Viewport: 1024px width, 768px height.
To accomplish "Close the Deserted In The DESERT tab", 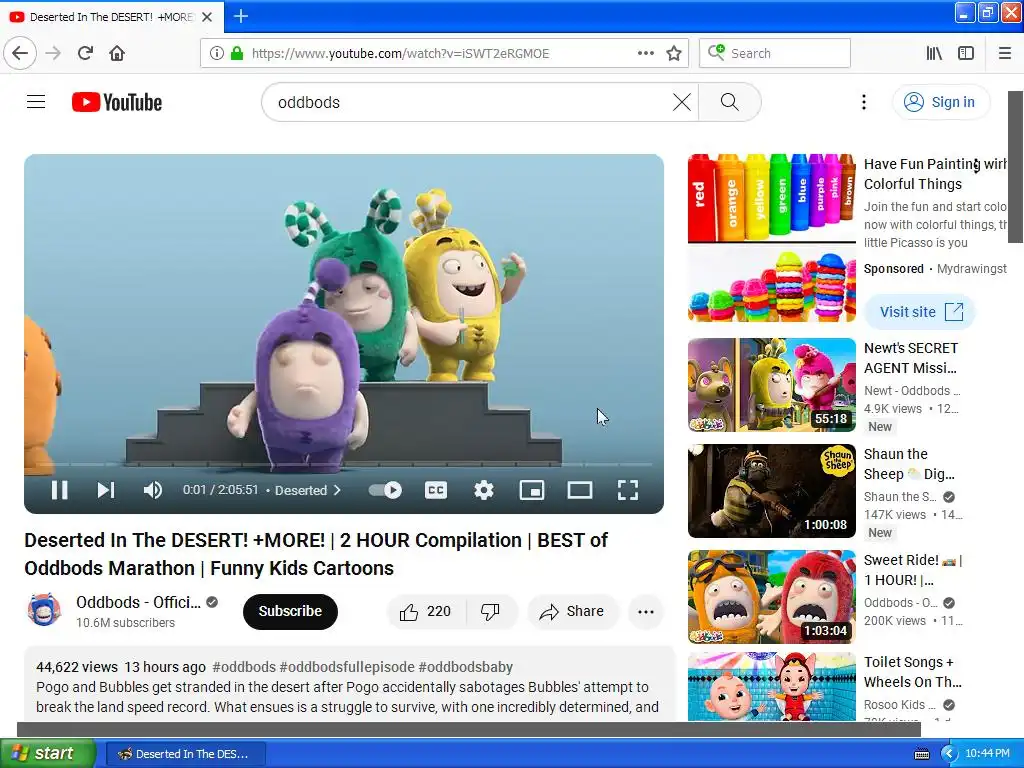I will pyautogui.click(x=207, y=17).
